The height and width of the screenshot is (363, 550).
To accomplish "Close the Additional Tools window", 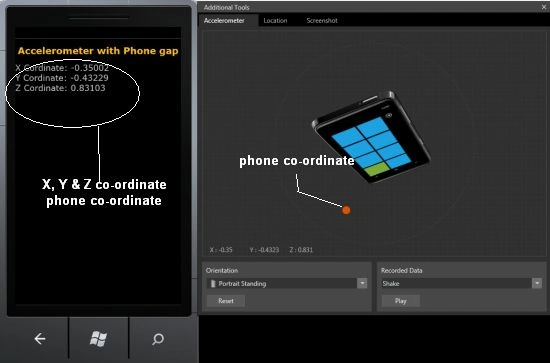I will click(x=544, y=7).
